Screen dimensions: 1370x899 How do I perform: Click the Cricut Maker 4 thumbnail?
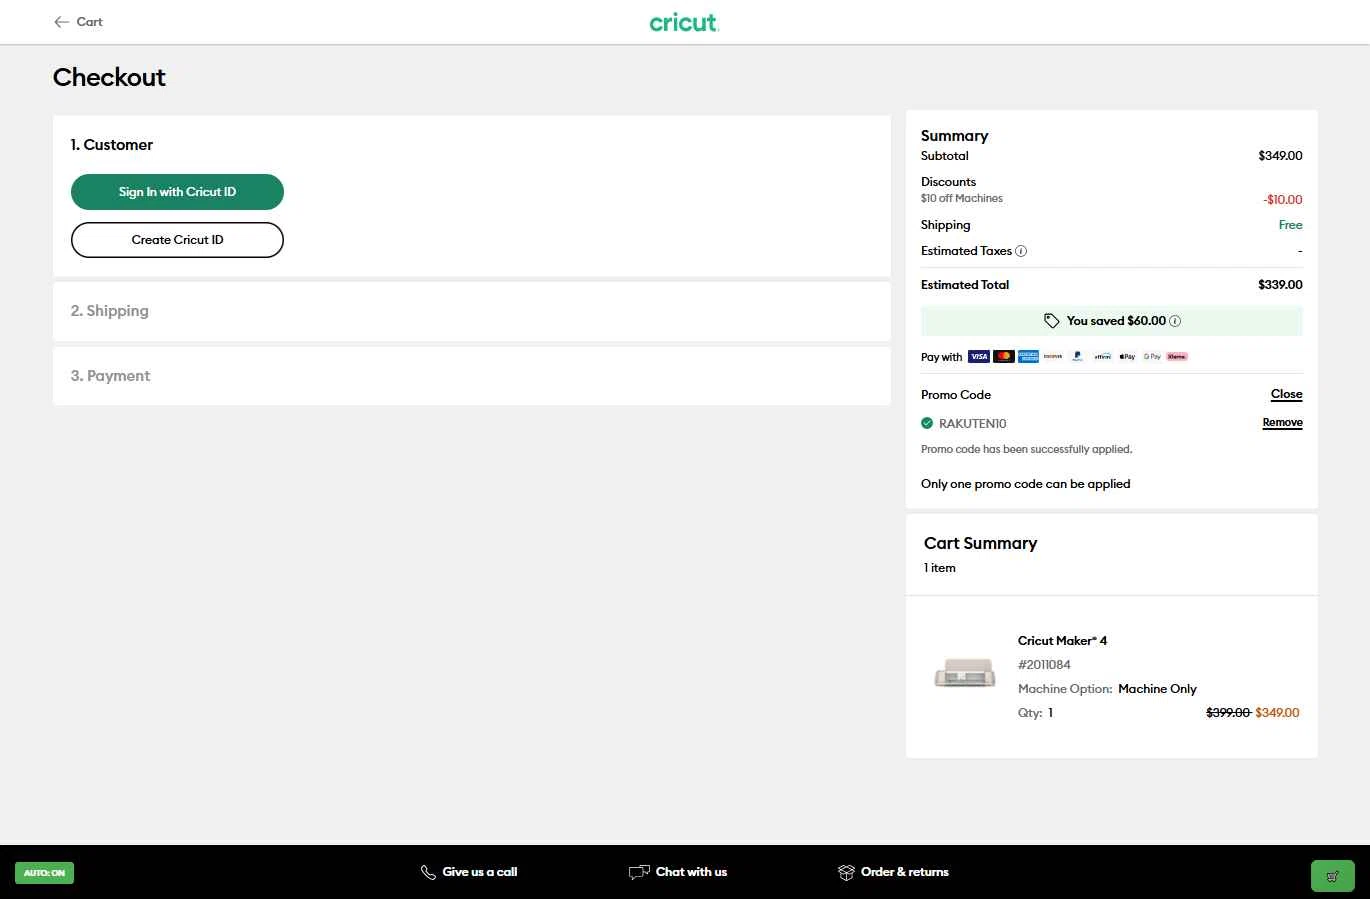click(964, 673)
